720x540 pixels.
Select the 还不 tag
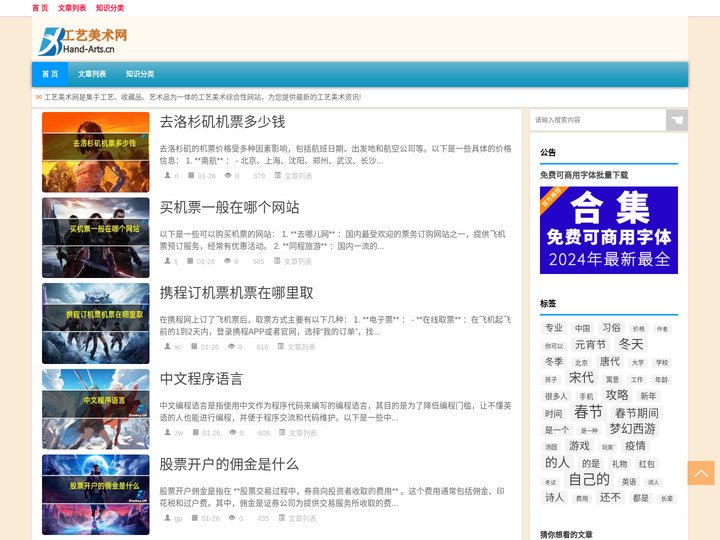(610, 497)
